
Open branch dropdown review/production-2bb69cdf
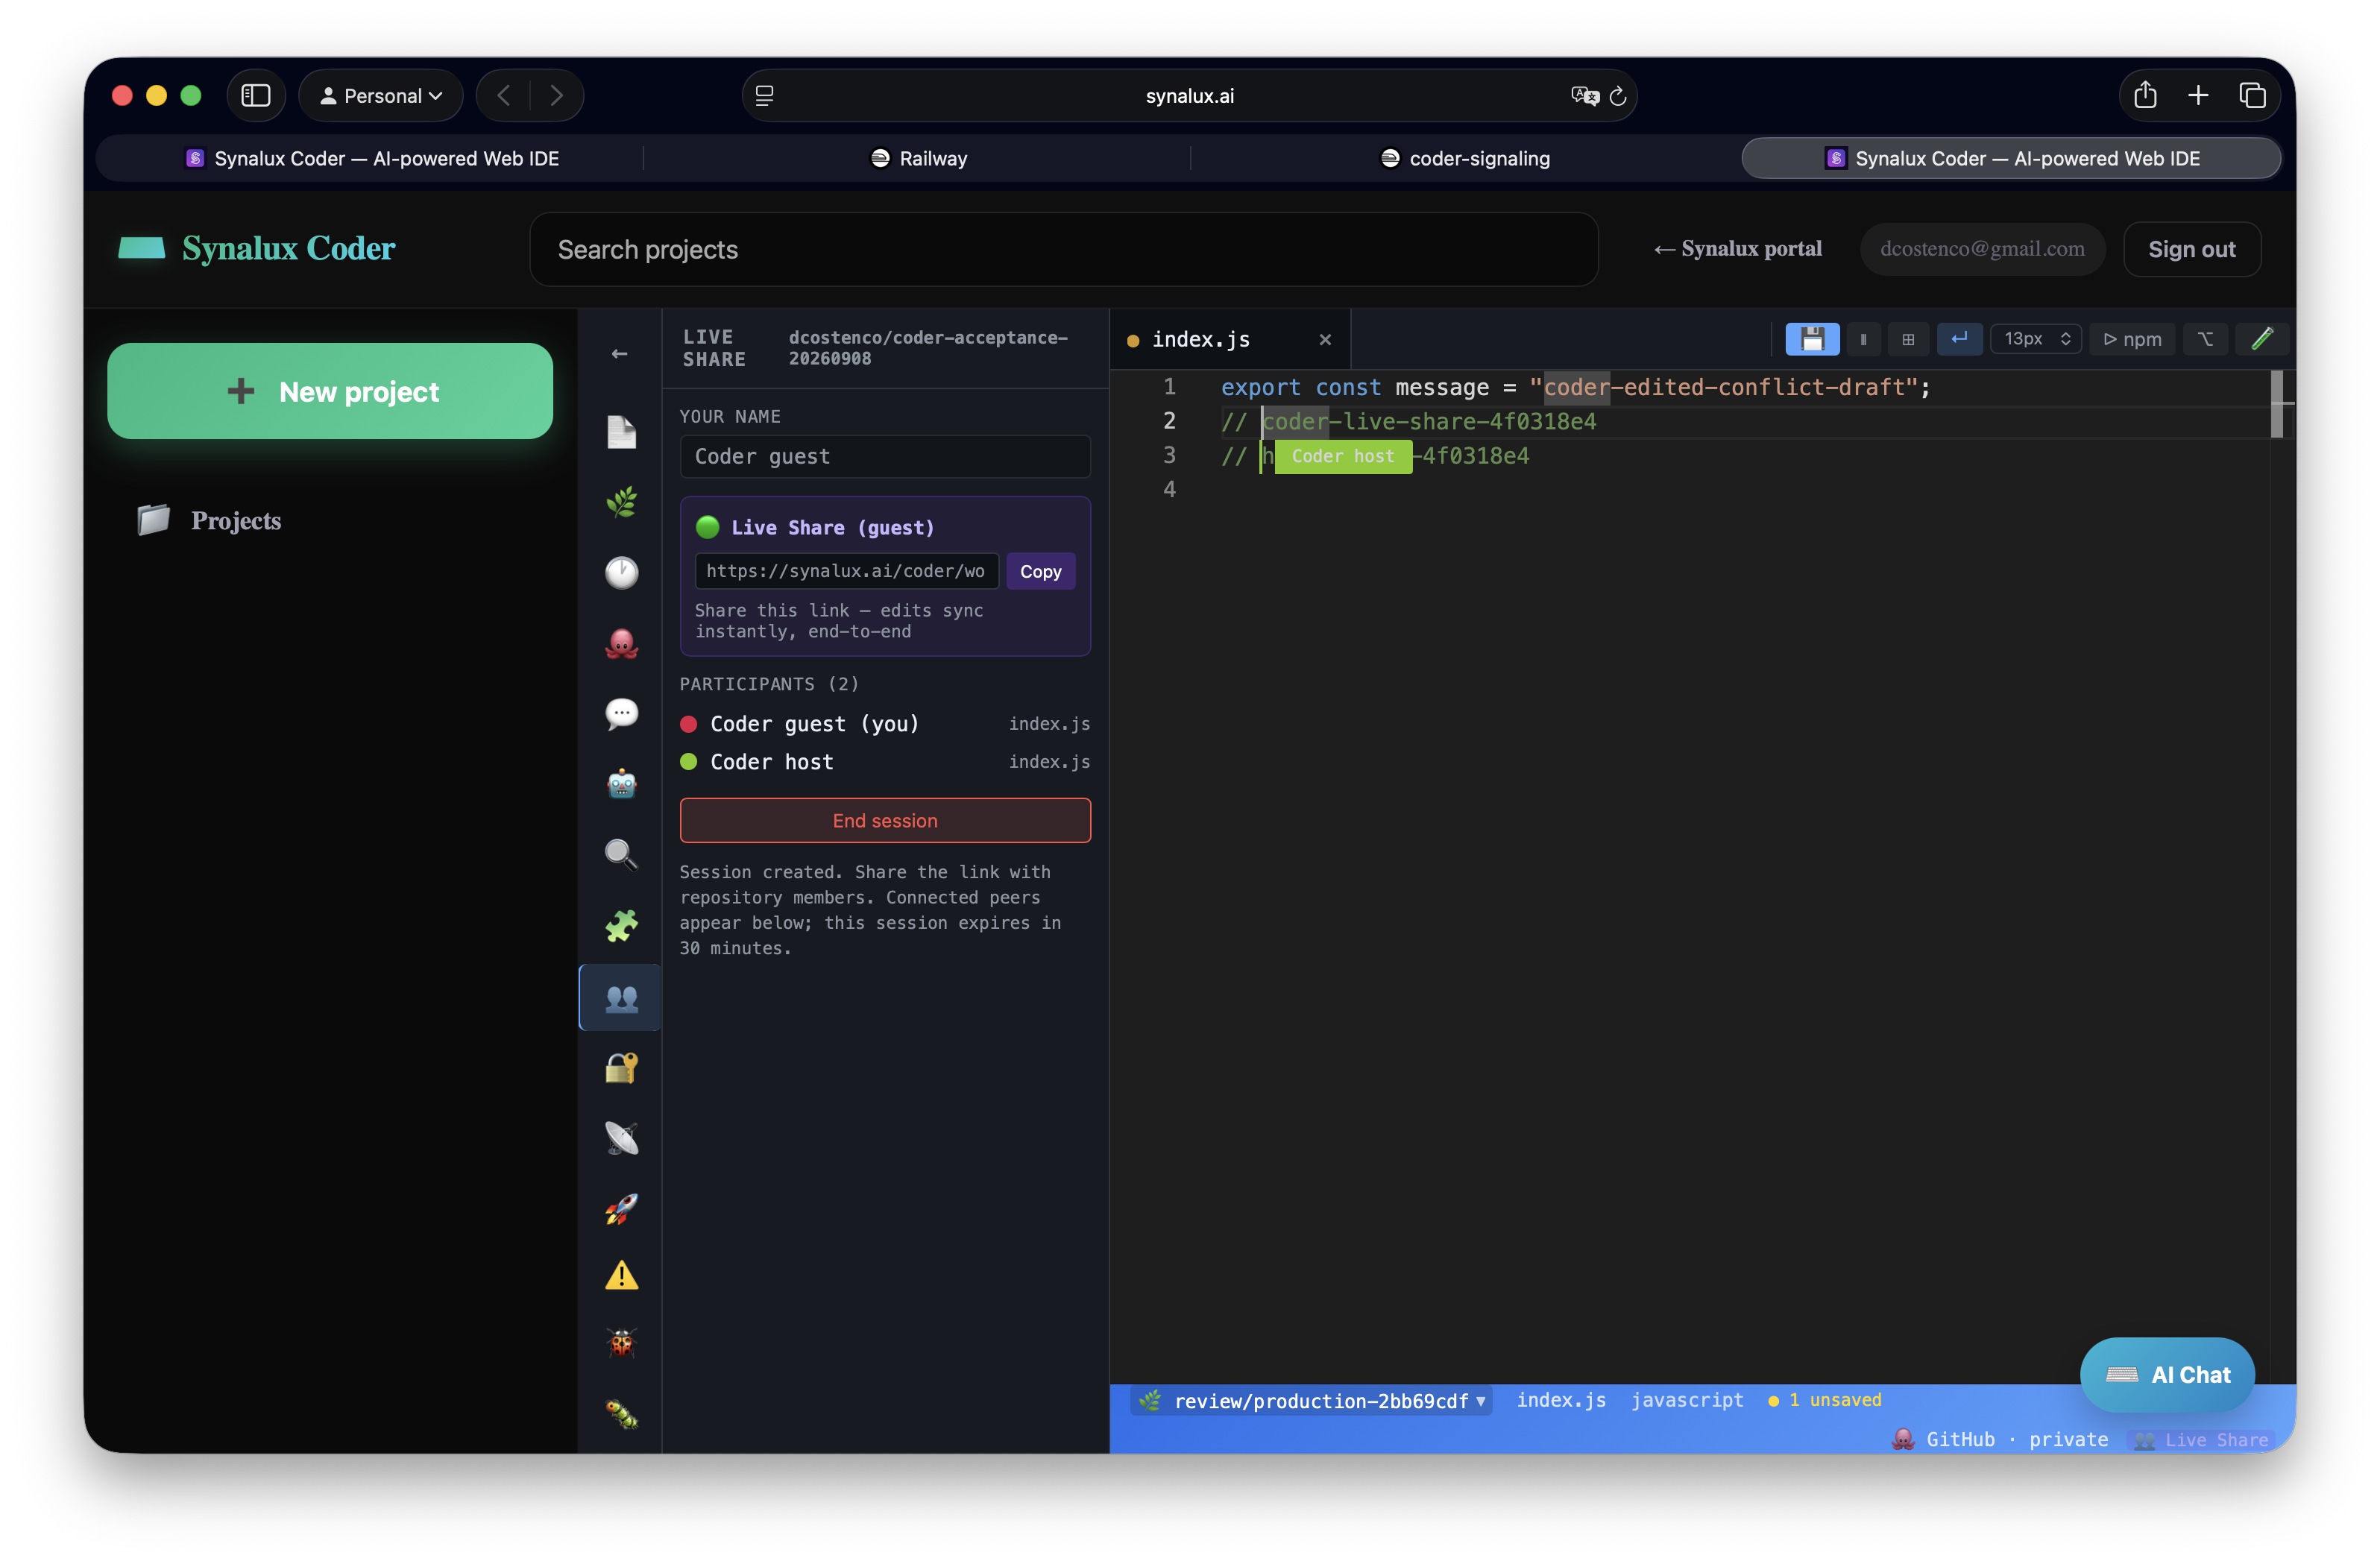[x=1312, y=1401]
